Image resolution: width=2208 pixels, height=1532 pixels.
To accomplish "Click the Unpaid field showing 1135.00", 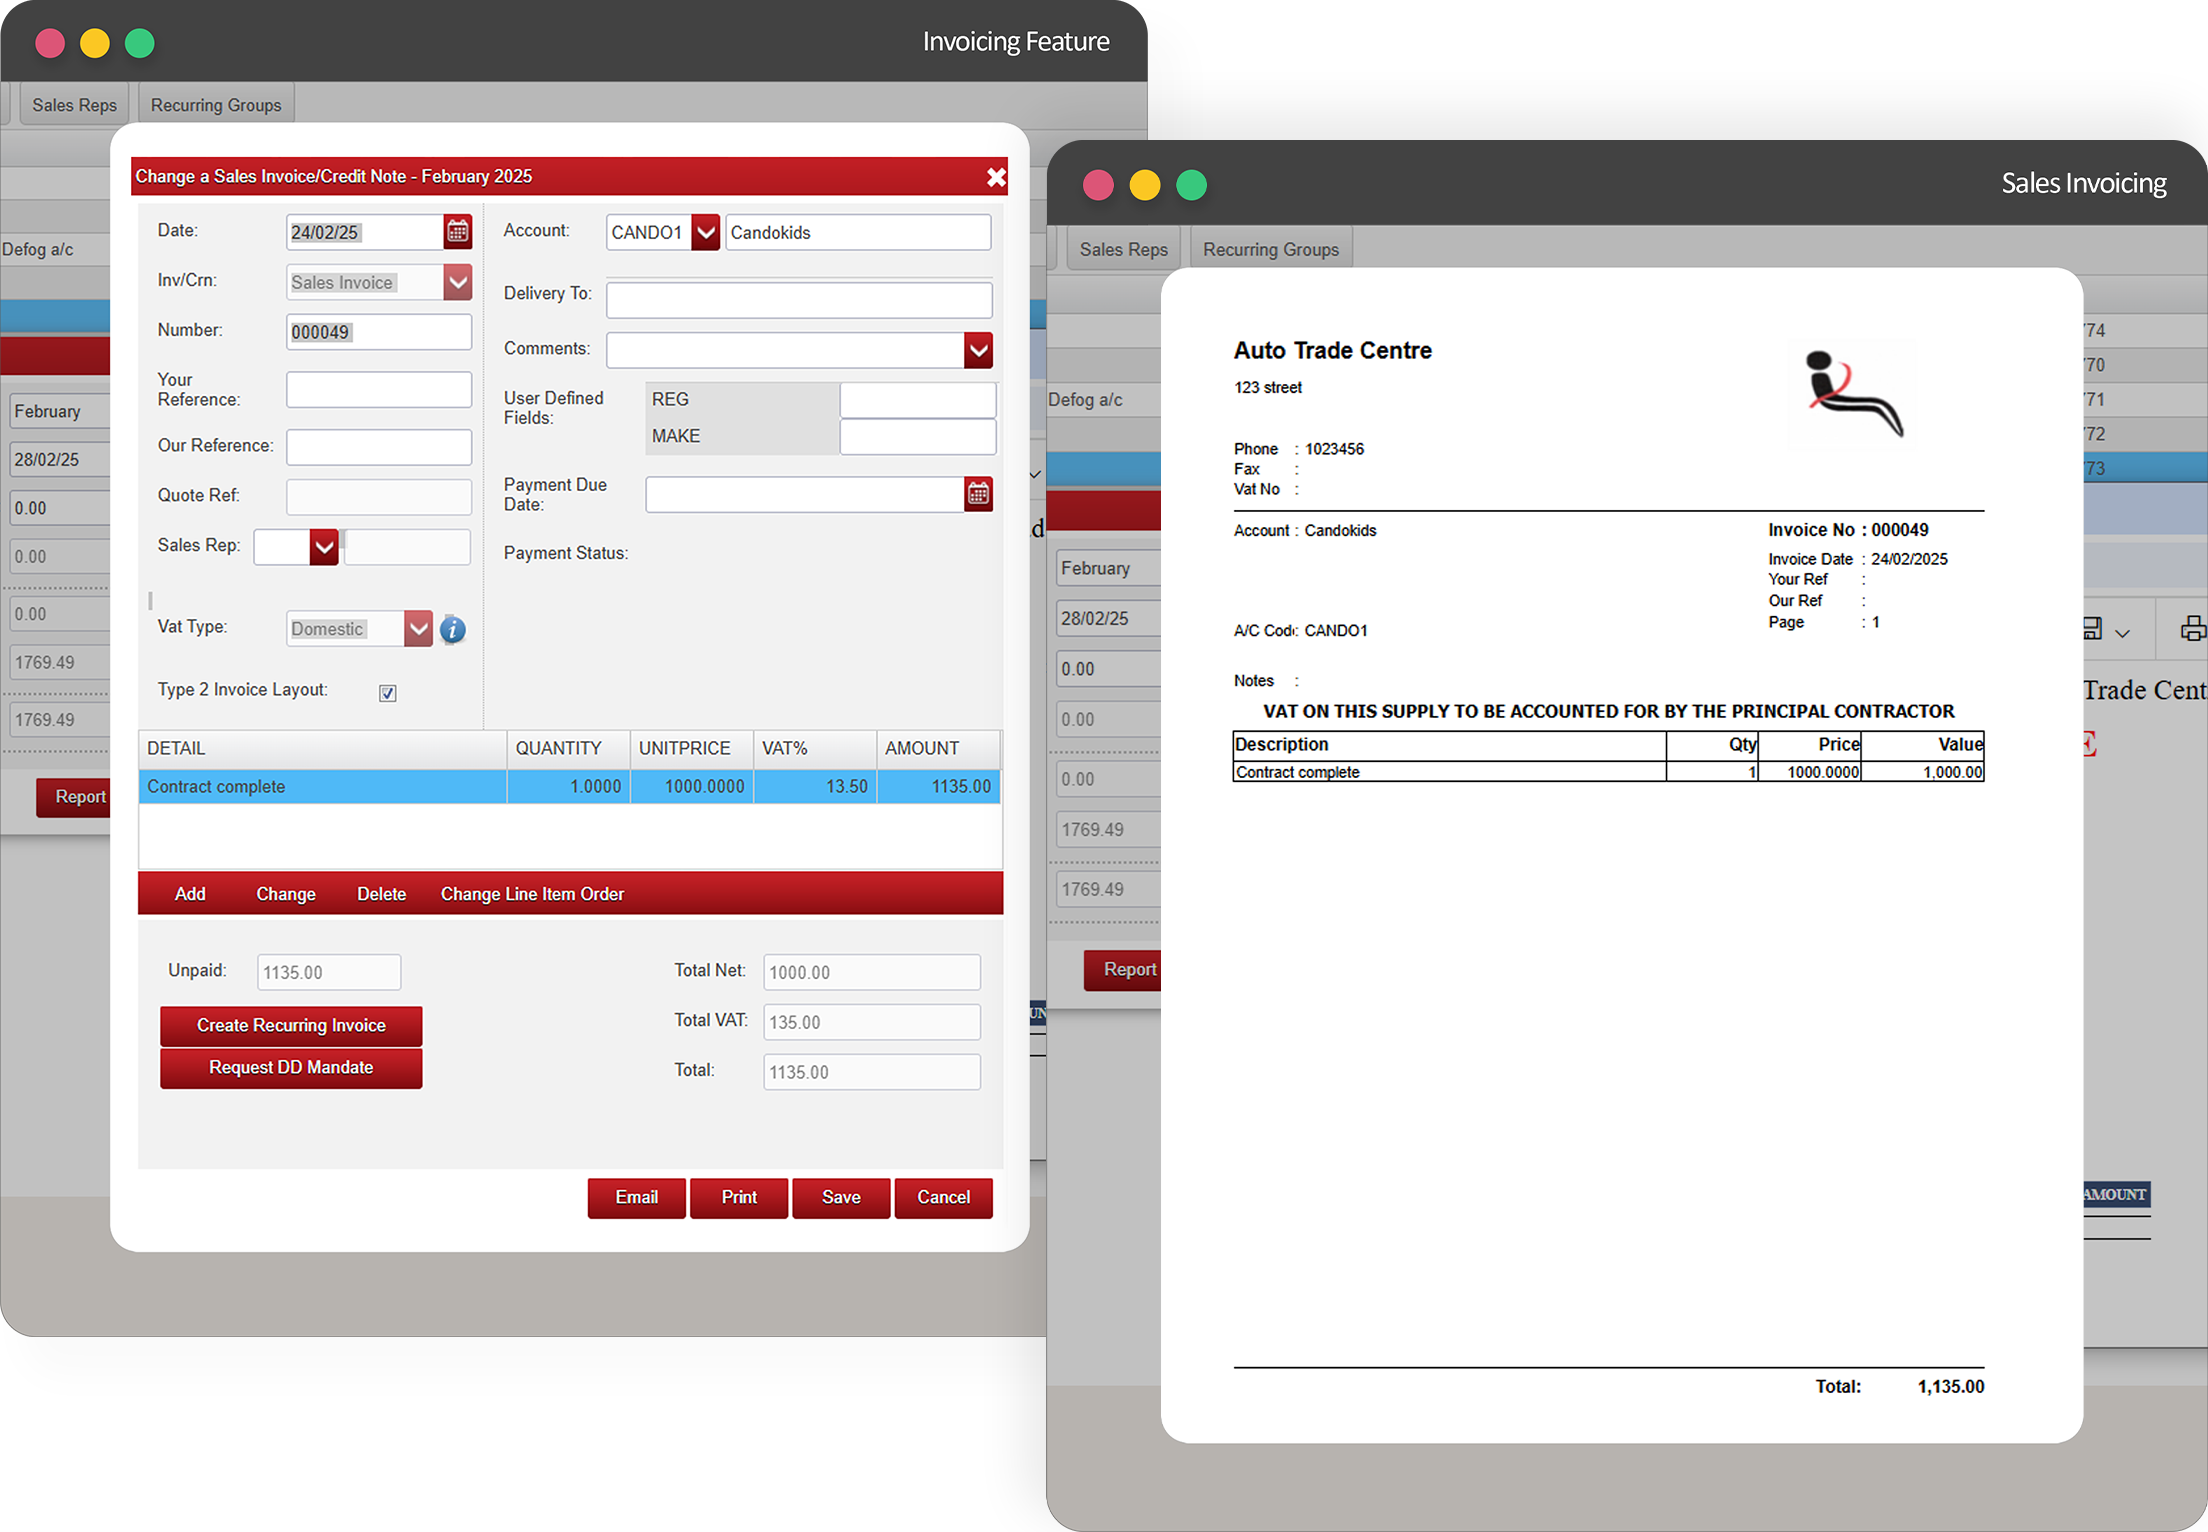I will pyautogui.click(x=329, y=972).
